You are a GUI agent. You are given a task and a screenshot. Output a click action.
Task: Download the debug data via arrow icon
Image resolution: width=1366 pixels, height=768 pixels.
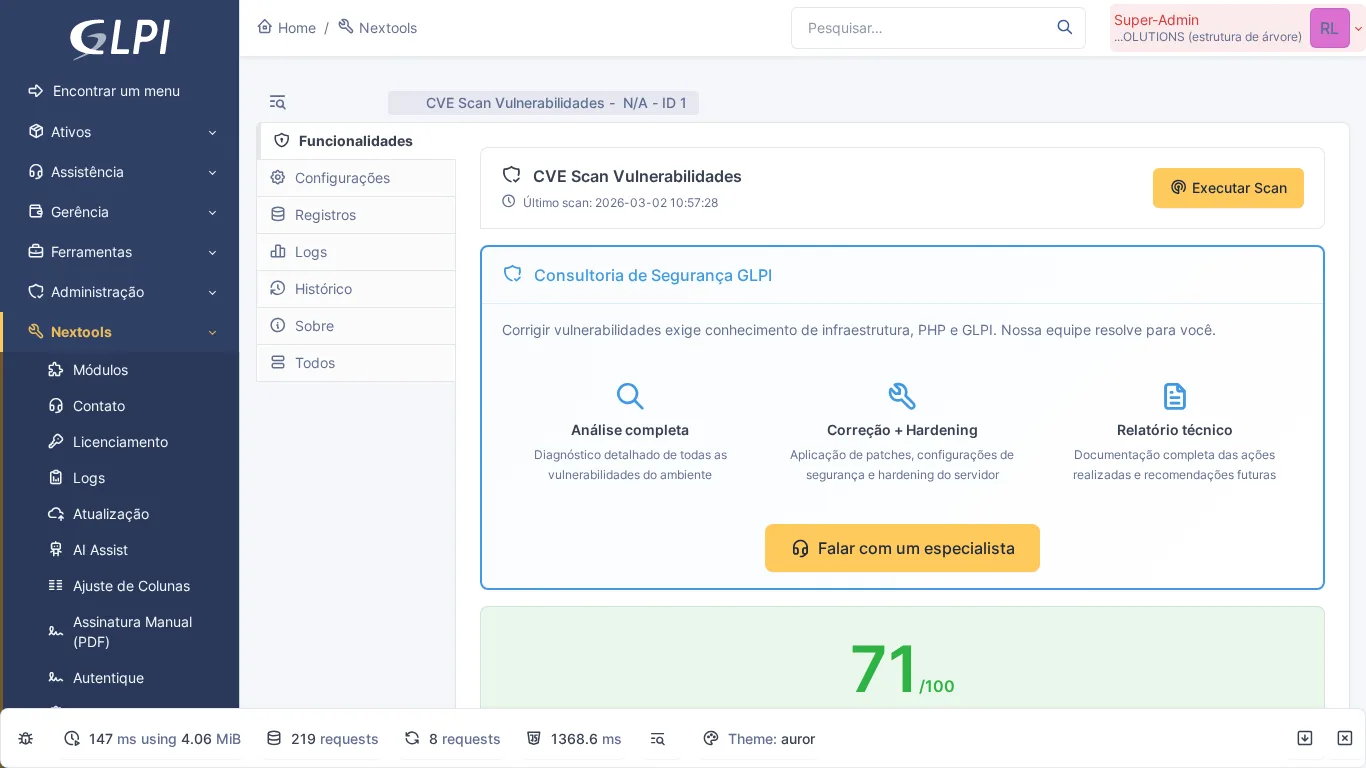(x=1305, y=738)
